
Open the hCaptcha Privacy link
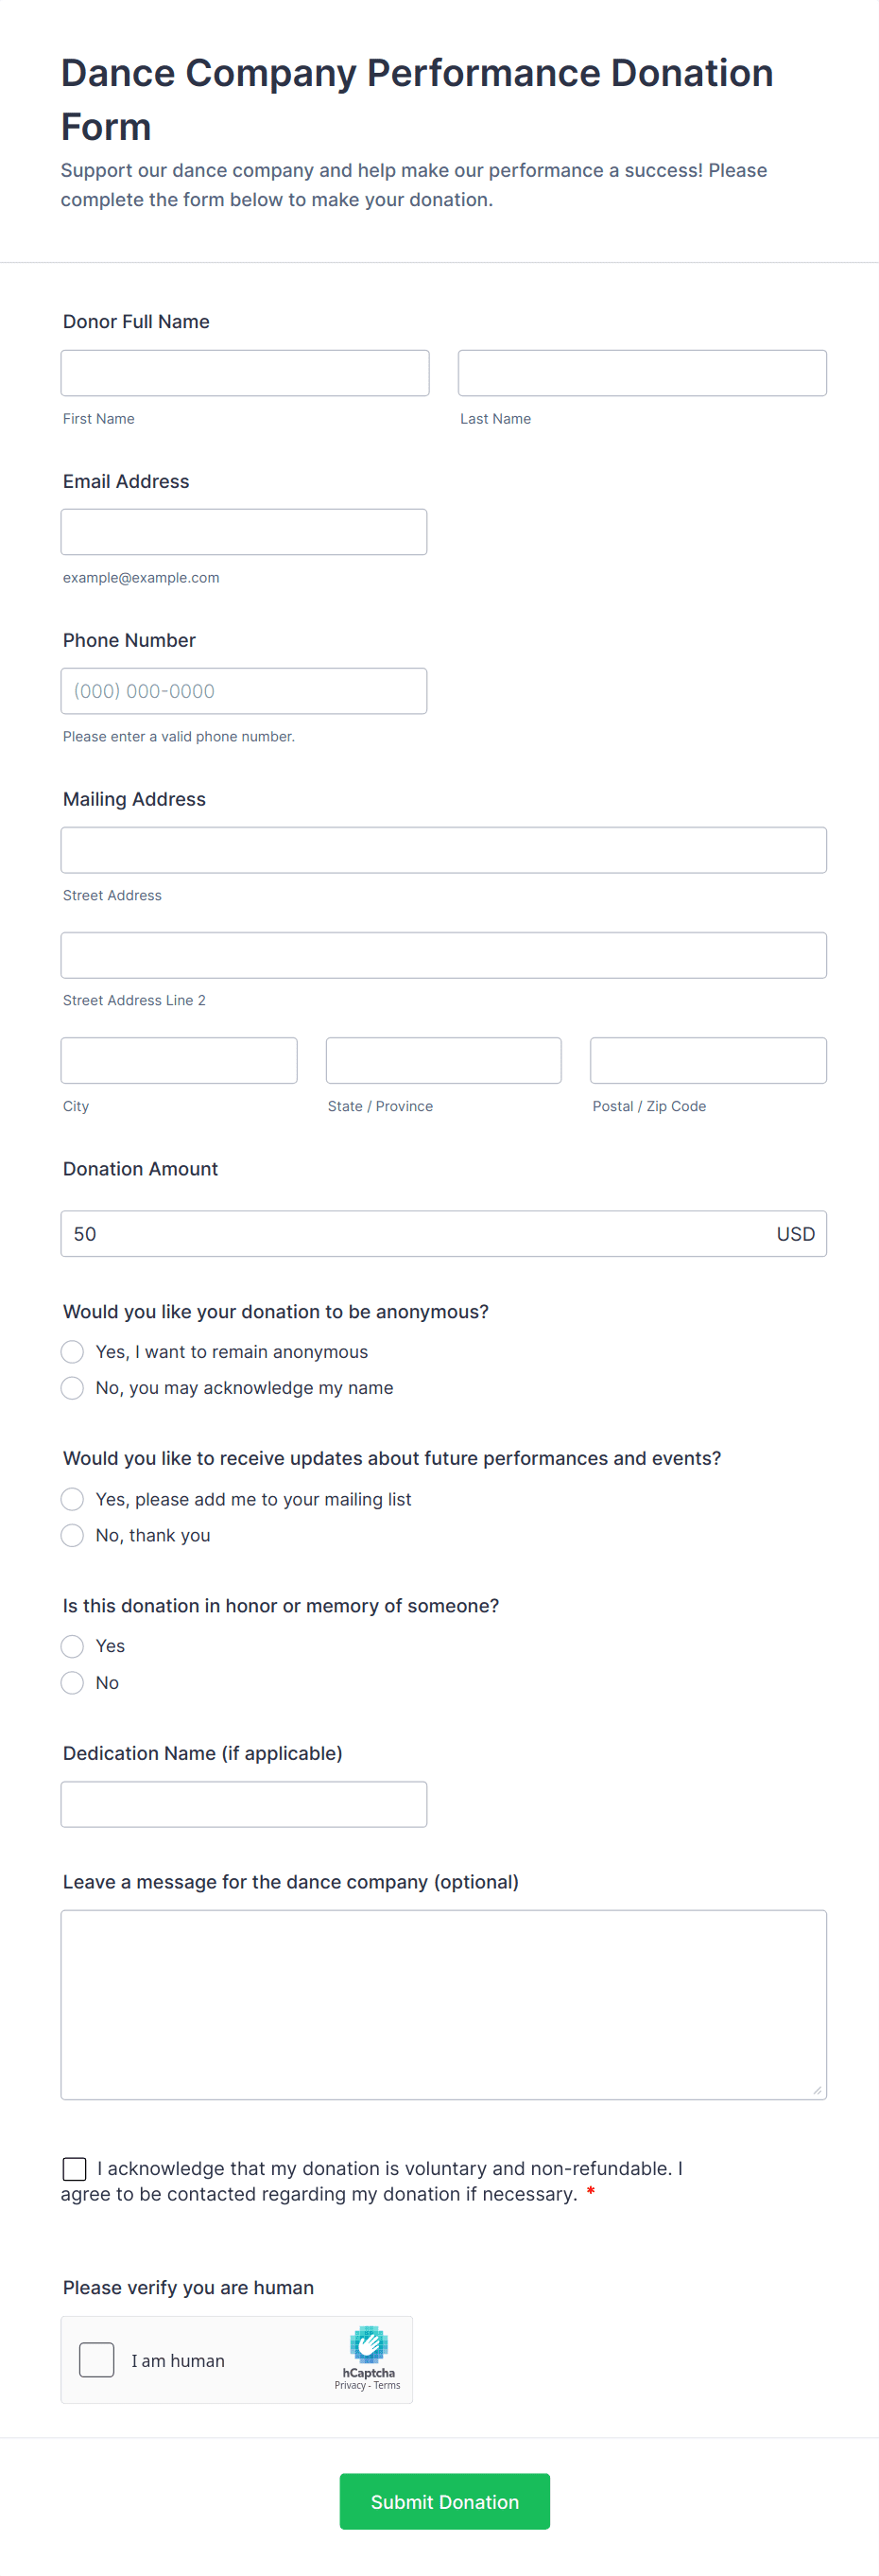(350, 2385)
